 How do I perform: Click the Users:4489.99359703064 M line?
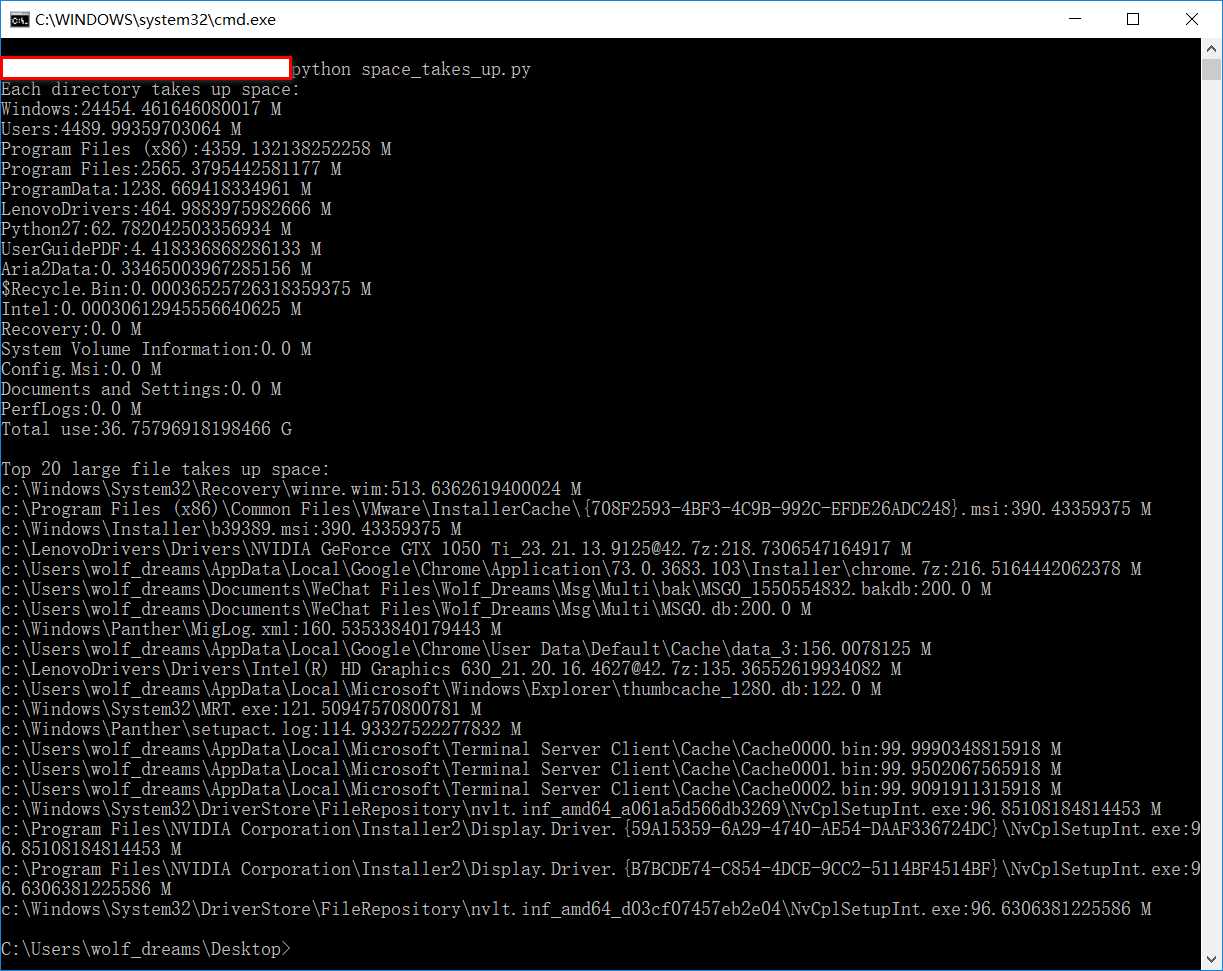coord(121,129)
